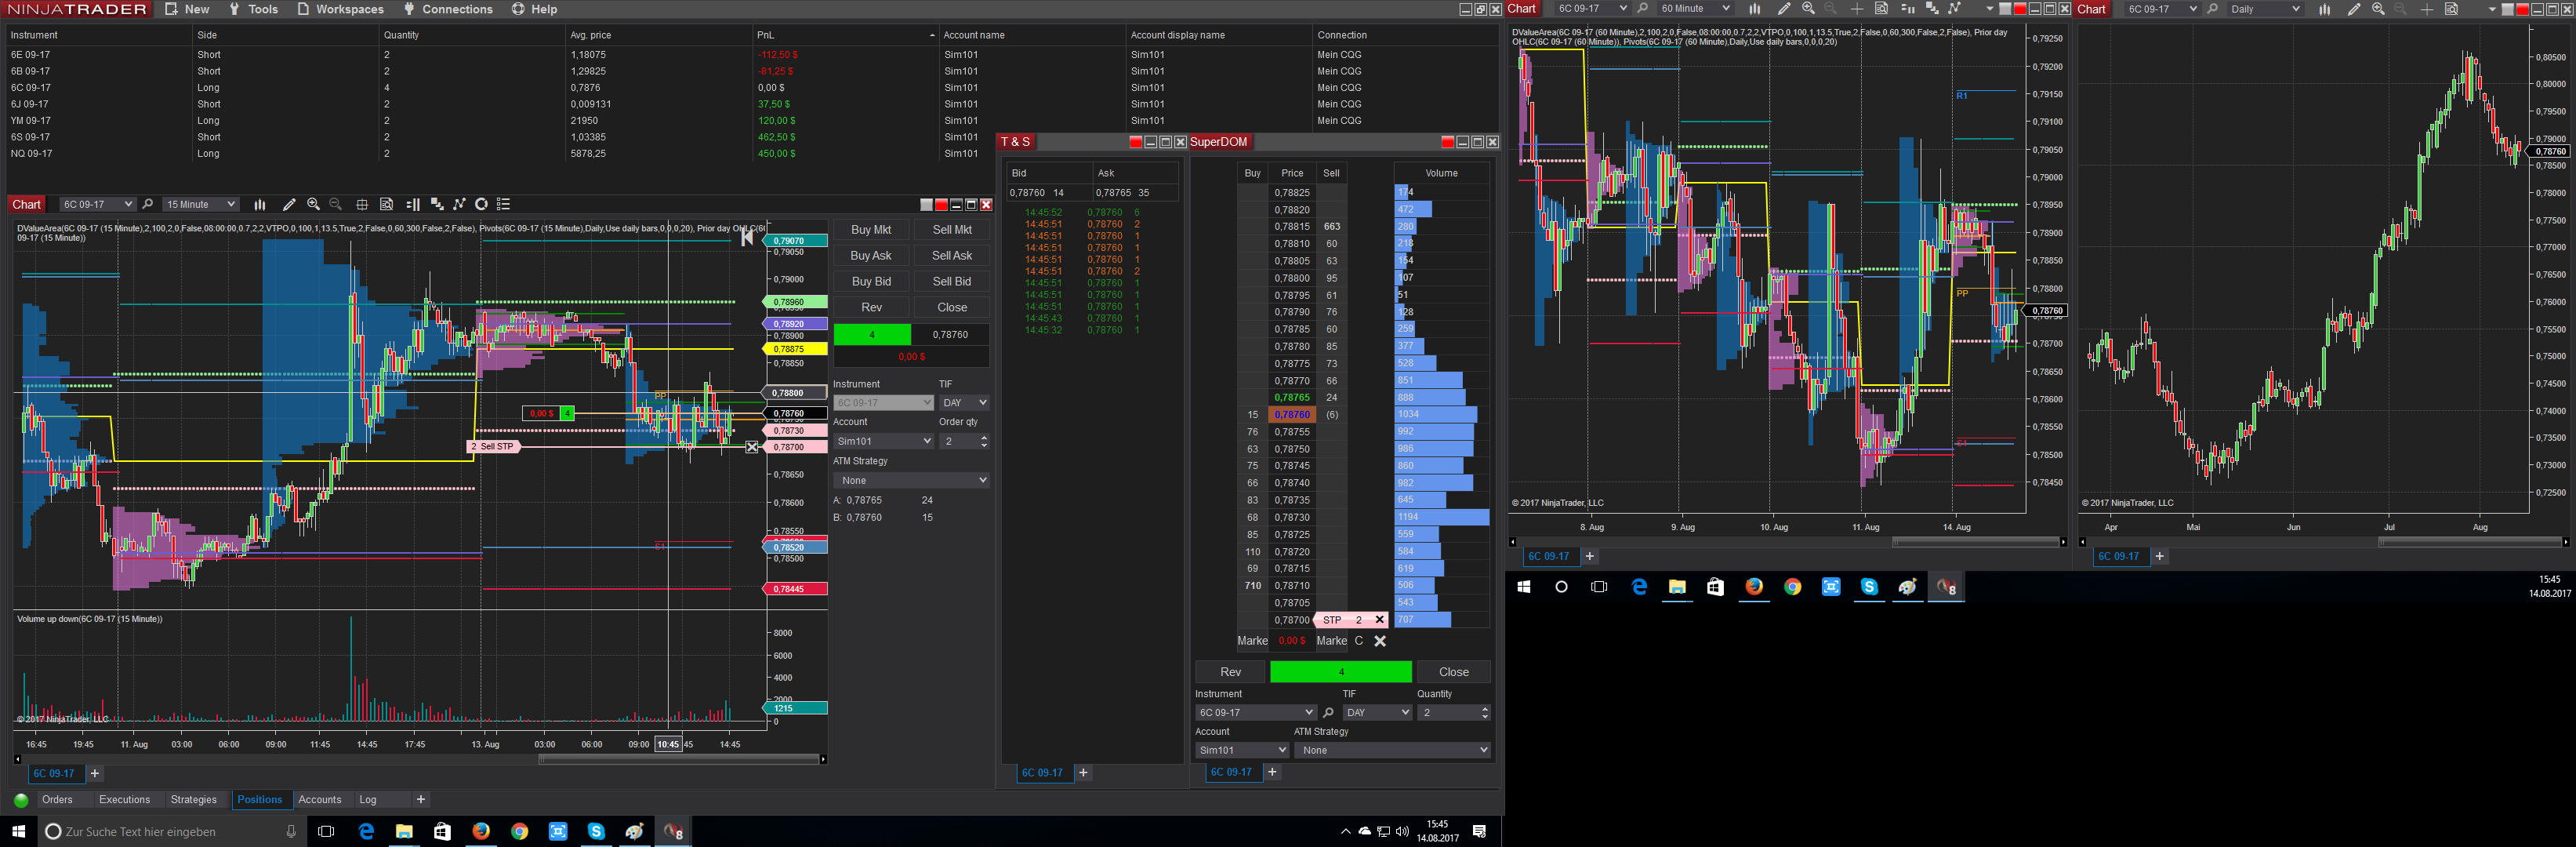Show the data box in 15 Minute chart
The image size is (2576, 847).
pos(387,204)
